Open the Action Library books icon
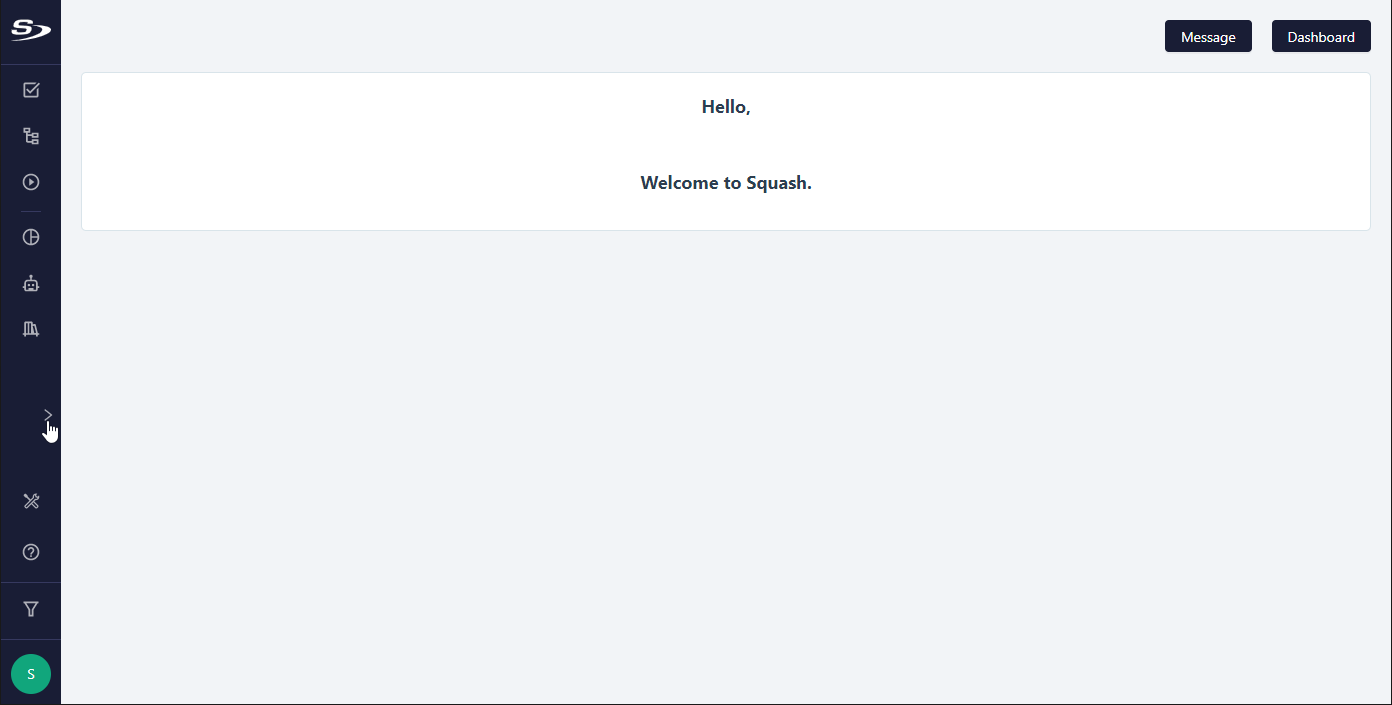 click(x=31, y=329)
